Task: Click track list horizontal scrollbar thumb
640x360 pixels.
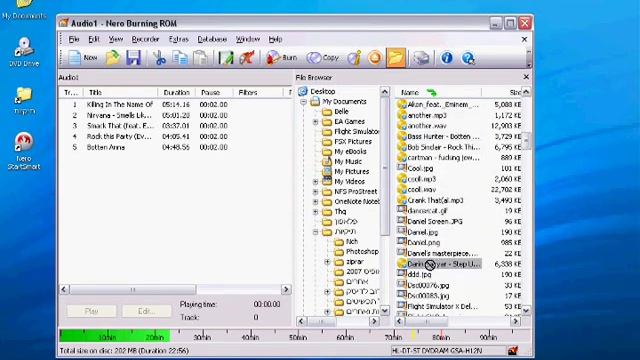Action: point(133,289)
